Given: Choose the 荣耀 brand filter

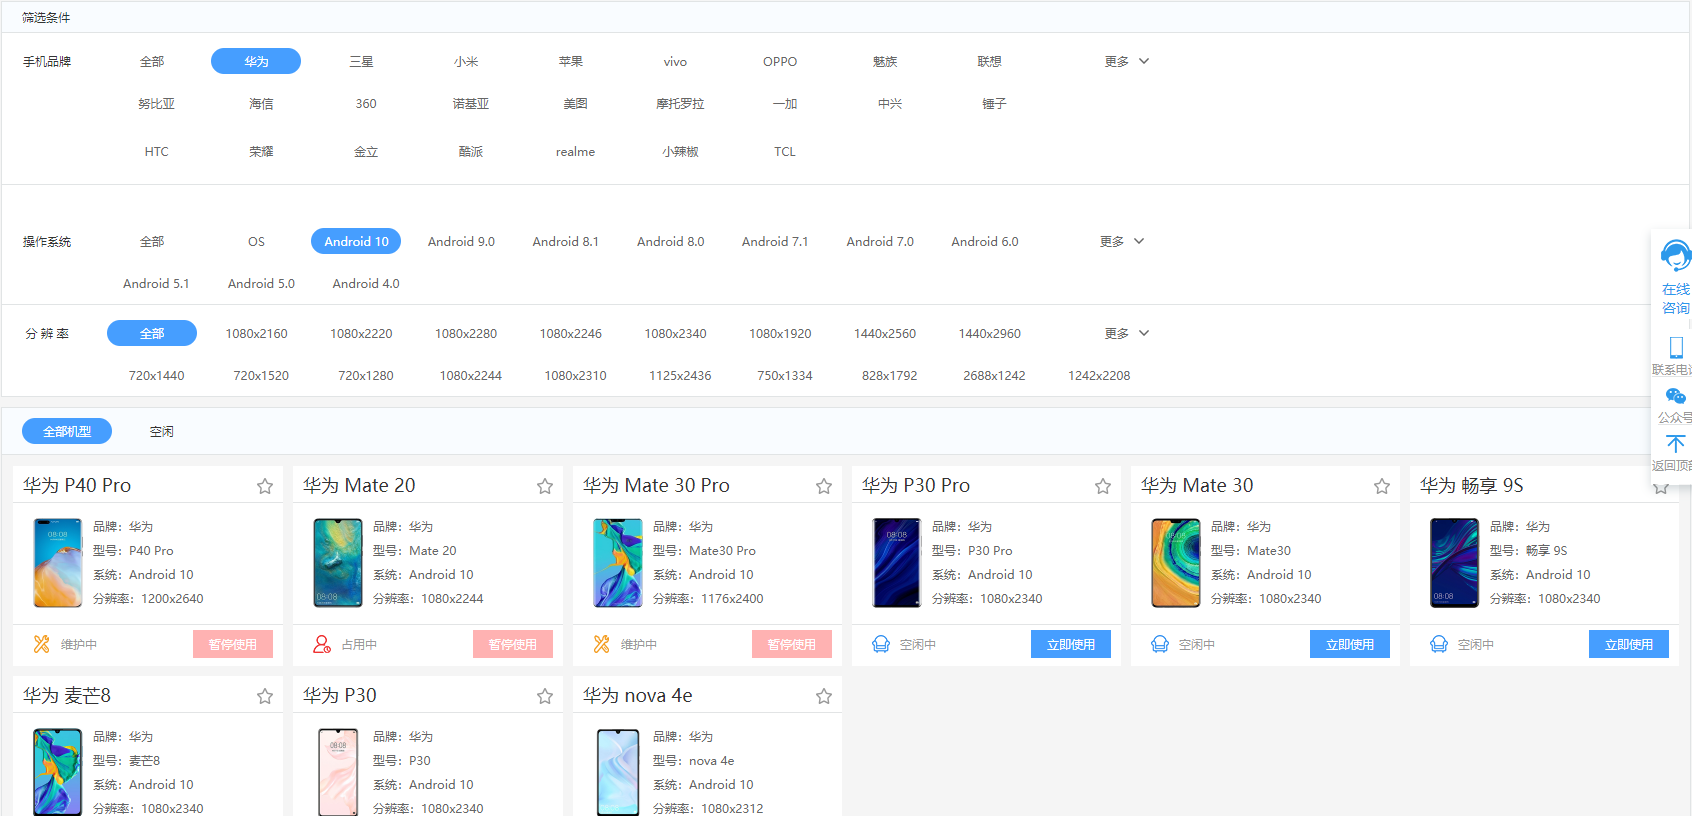Looking at the screenshot, I should (261, 151).
